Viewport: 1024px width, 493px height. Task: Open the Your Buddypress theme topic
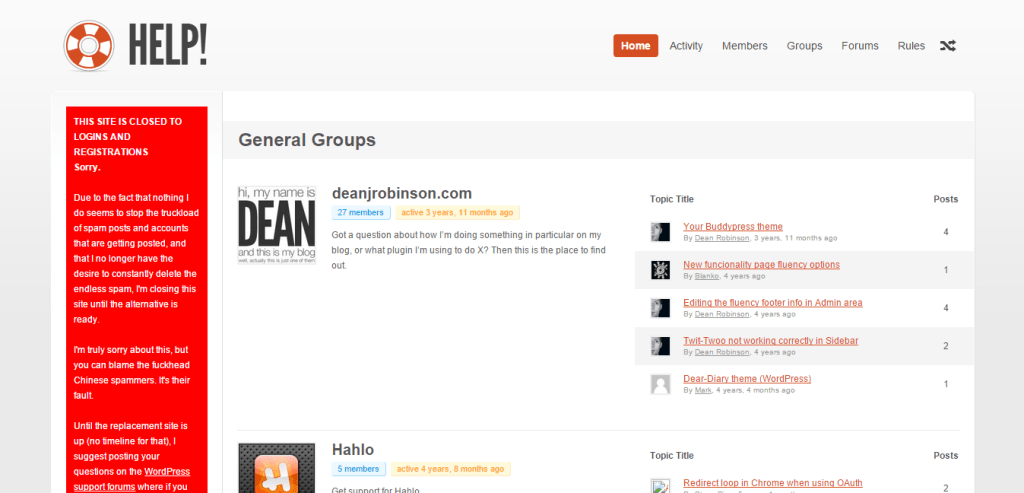[733, 227]
